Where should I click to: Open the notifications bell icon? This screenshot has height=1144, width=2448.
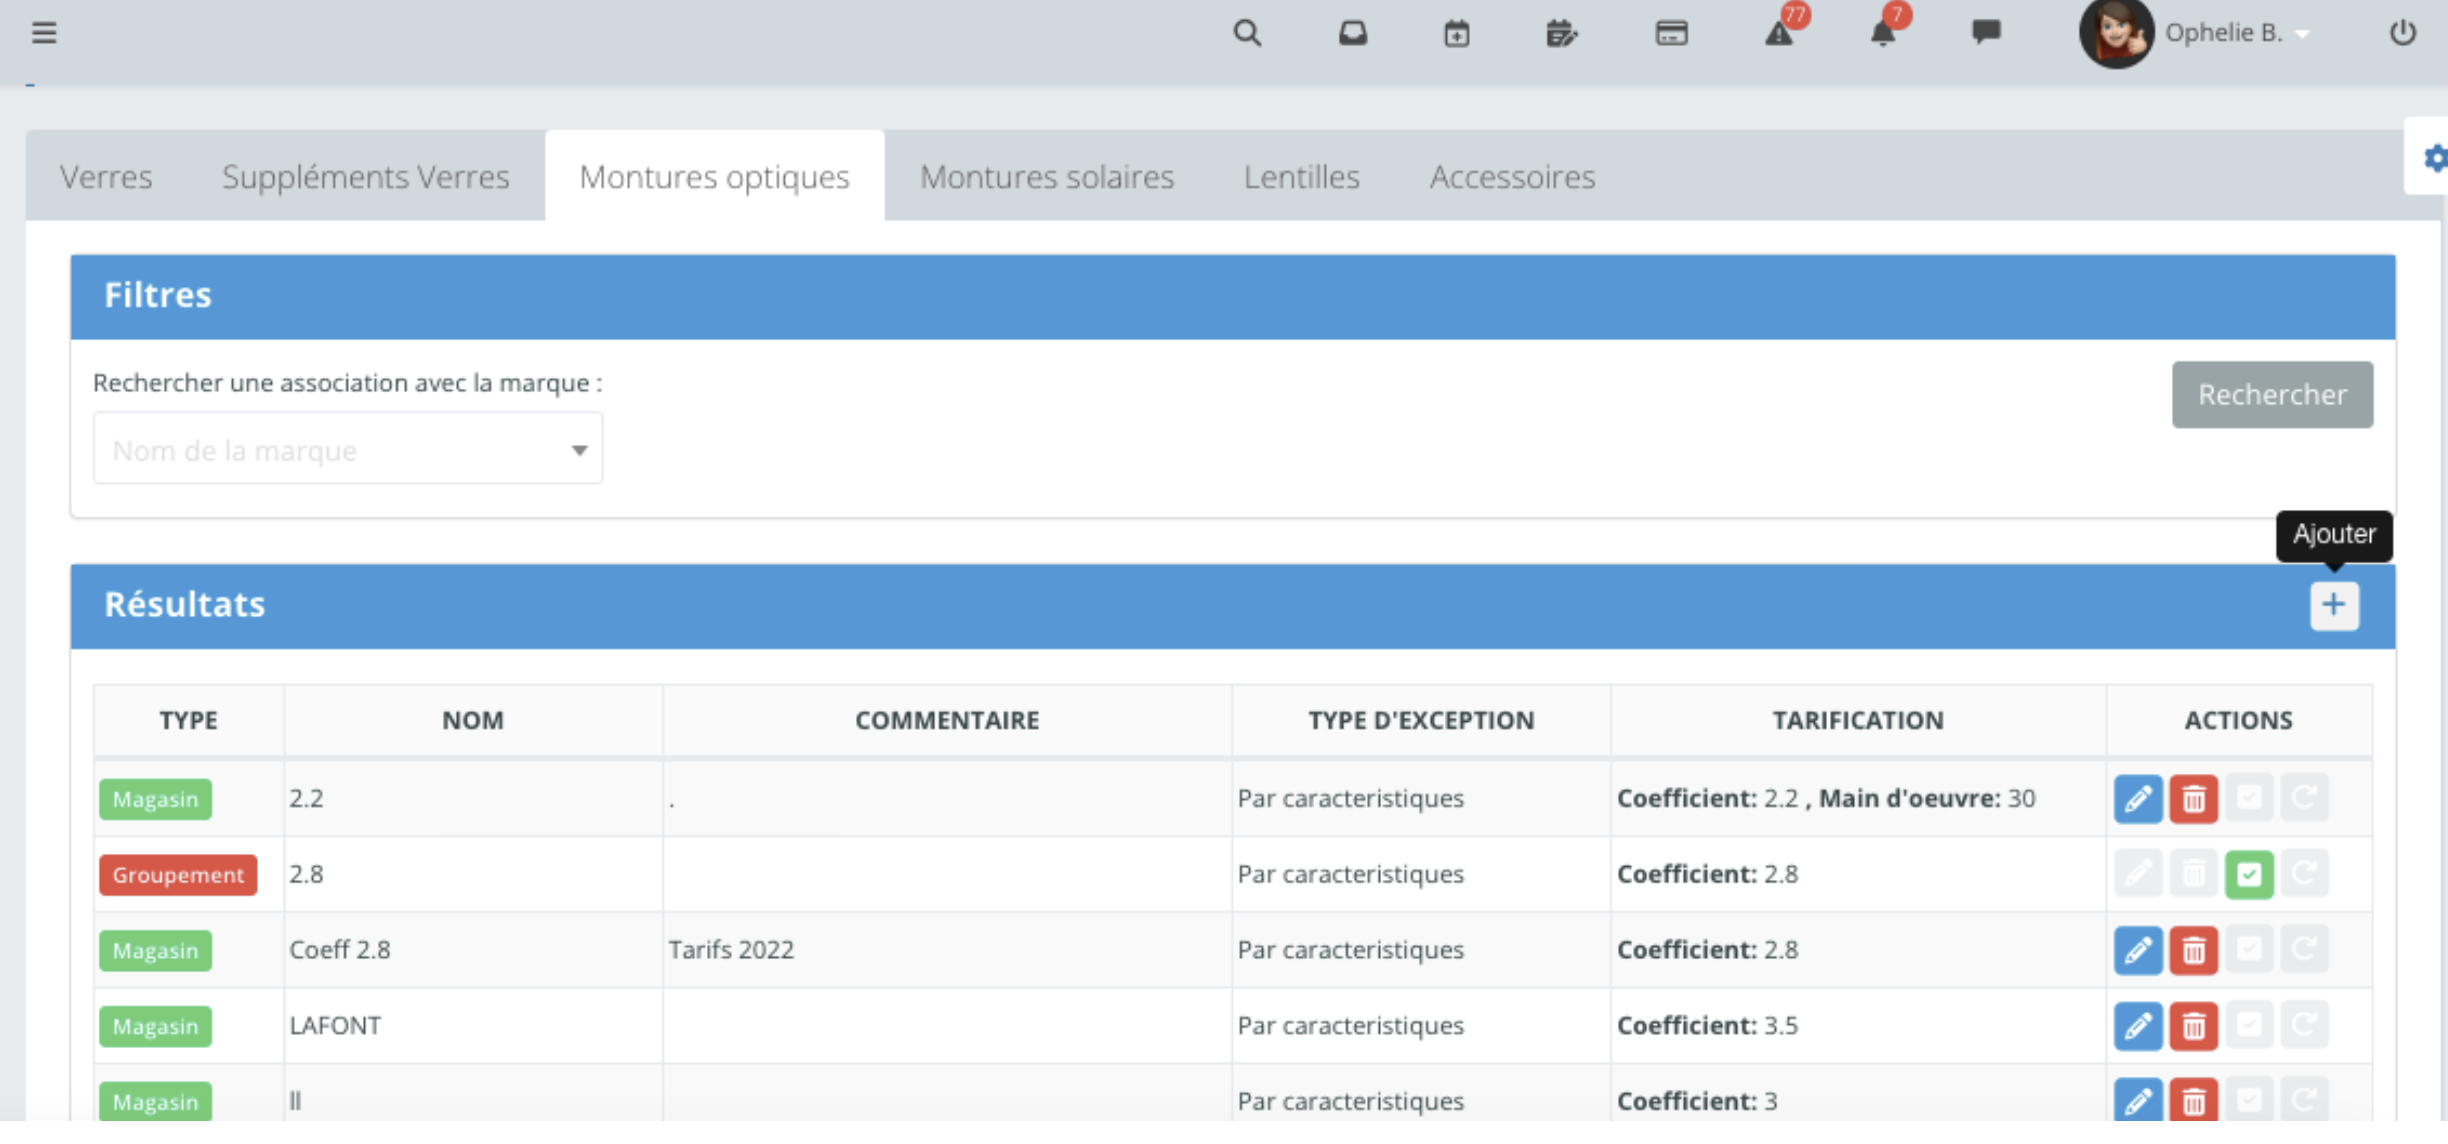pyautogui.click(x=1883, y=33)
